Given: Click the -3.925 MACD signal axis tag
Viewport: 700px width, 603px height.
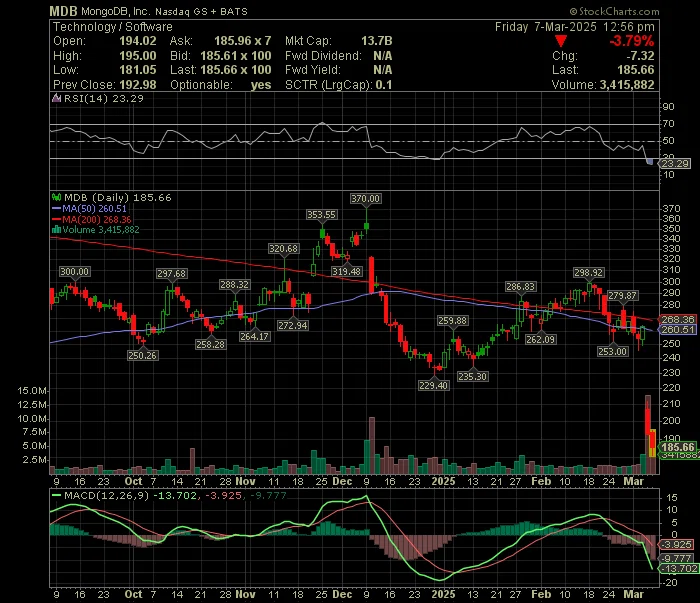Looking at the screenshot, I should pos(677,545).
